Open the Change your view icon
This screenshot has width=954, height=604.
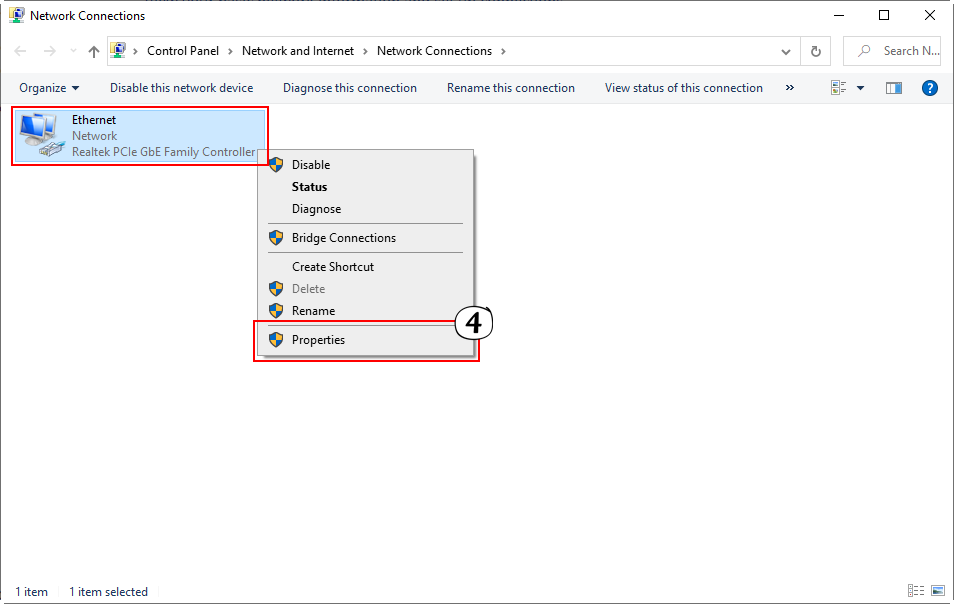tap(839, 88)
